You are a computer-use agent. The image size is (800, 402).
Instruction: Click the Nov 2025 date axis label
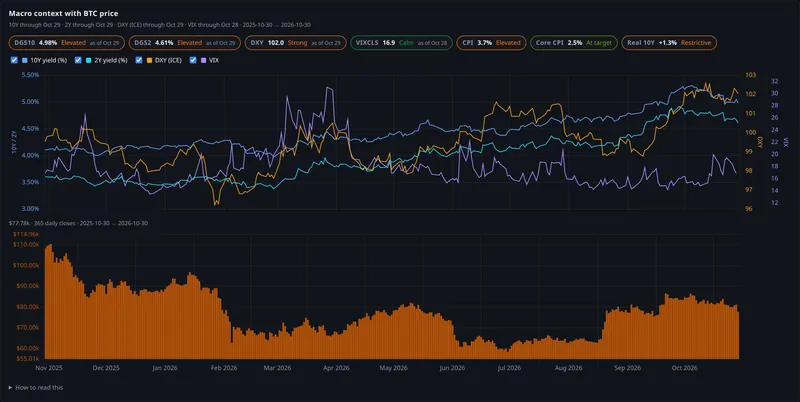tap(49, 368)
